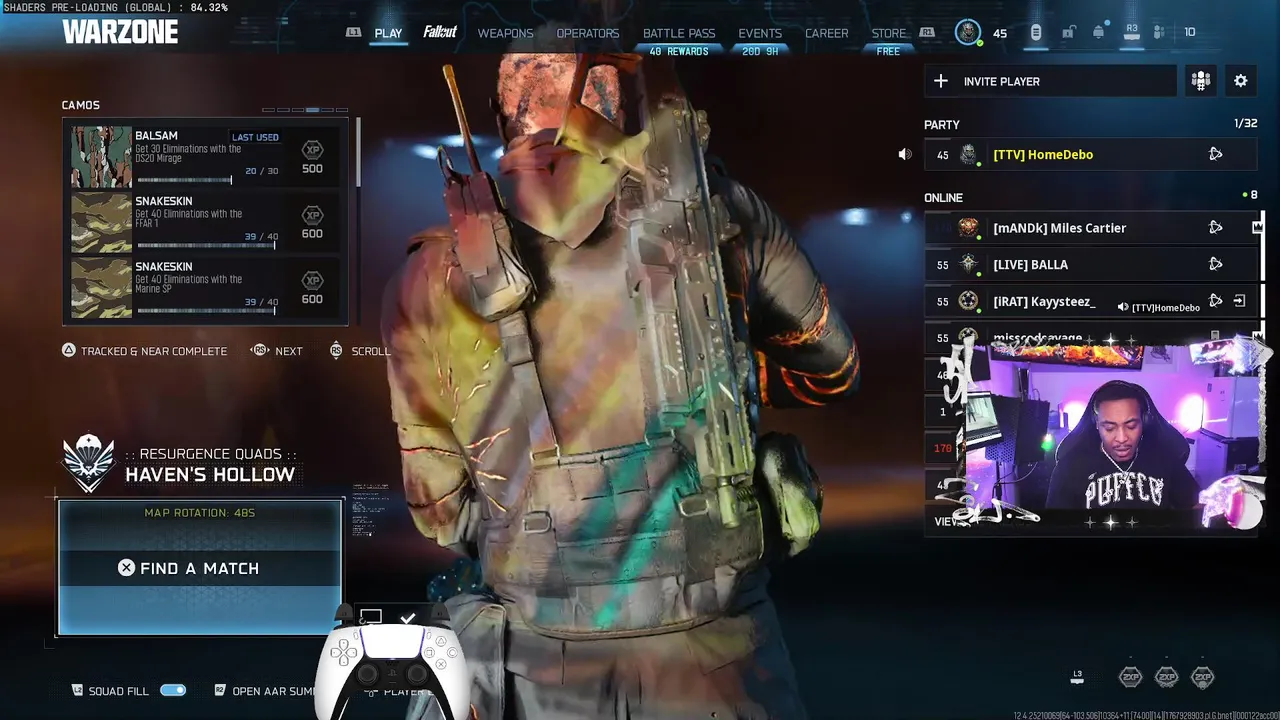1280x720 pixels.
Task: Toggle the Squad Fill switch
Action: click(x=173, y=690)
